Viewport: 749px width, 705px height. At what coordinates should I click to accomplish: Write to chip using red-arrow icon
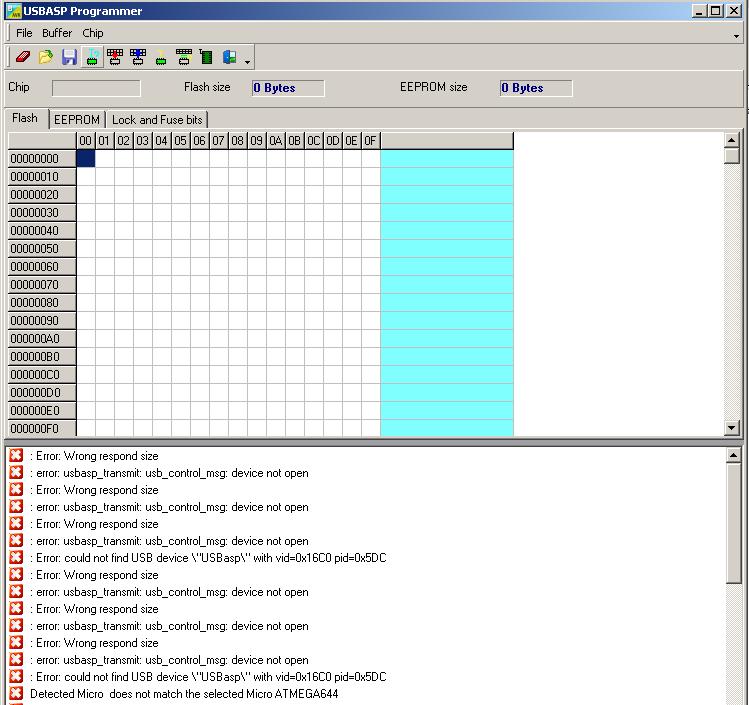(115, 57)
